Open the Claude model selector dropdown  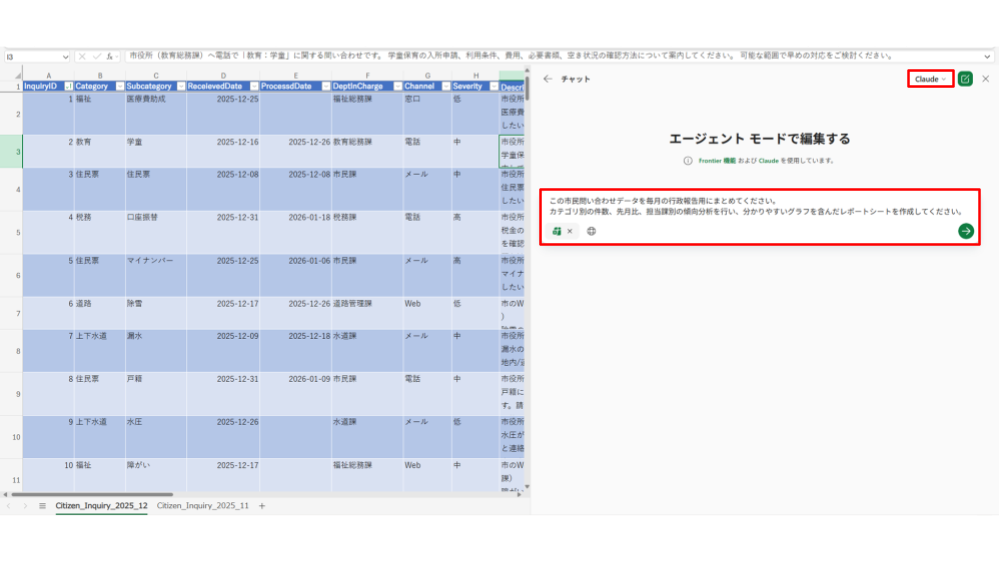pyautogui.click(x=930, y=79)
